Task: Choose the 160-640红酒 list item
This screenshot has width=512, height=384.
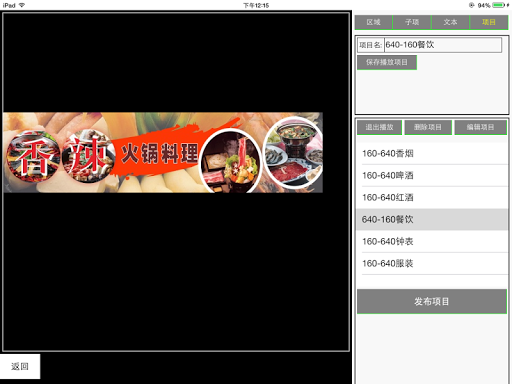Action: 432,198
